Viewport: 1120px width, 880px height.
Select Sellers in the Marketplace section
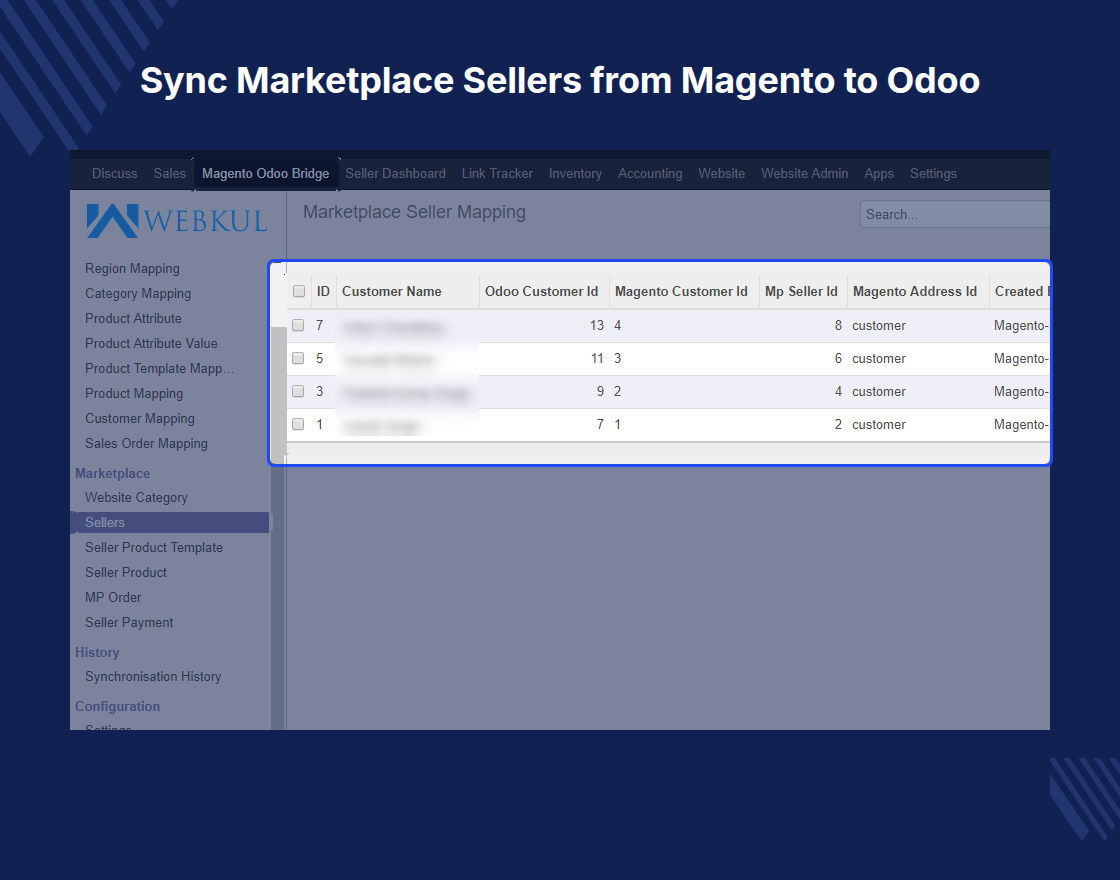click(170, 522)
